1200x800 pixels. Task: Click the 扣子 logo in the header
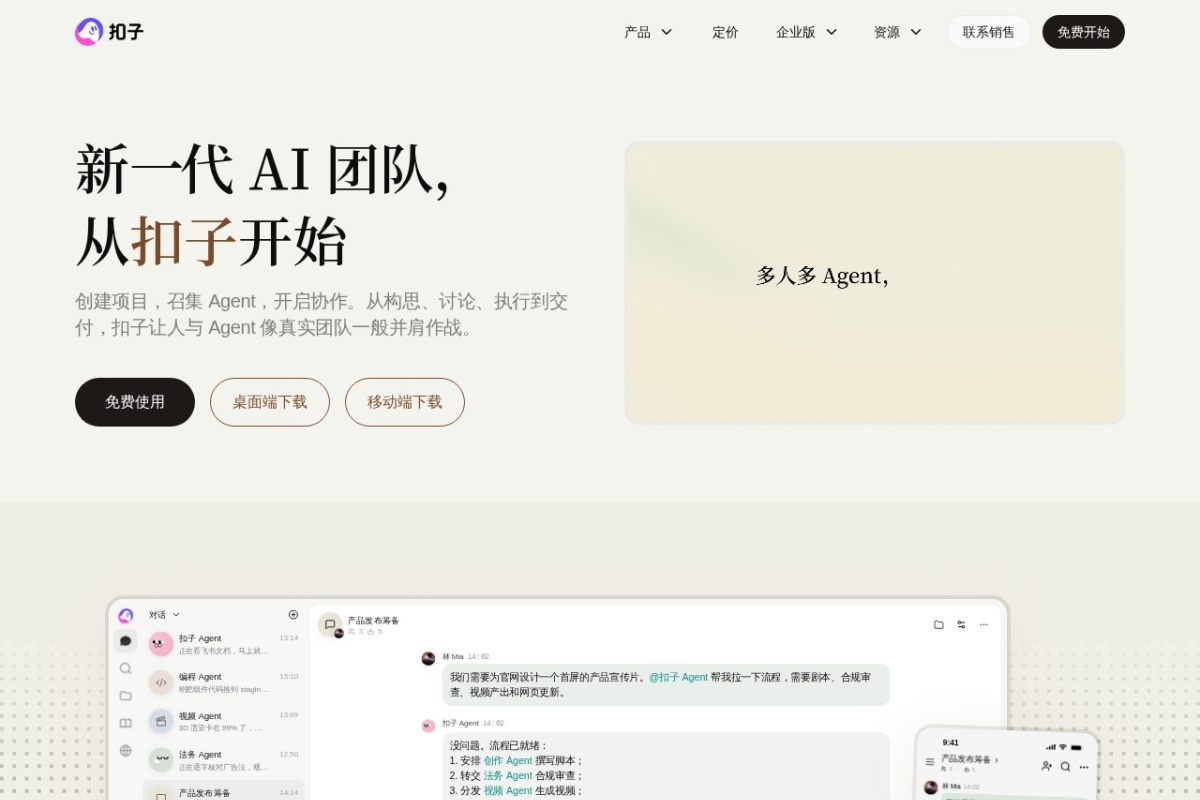coord(109,32)
